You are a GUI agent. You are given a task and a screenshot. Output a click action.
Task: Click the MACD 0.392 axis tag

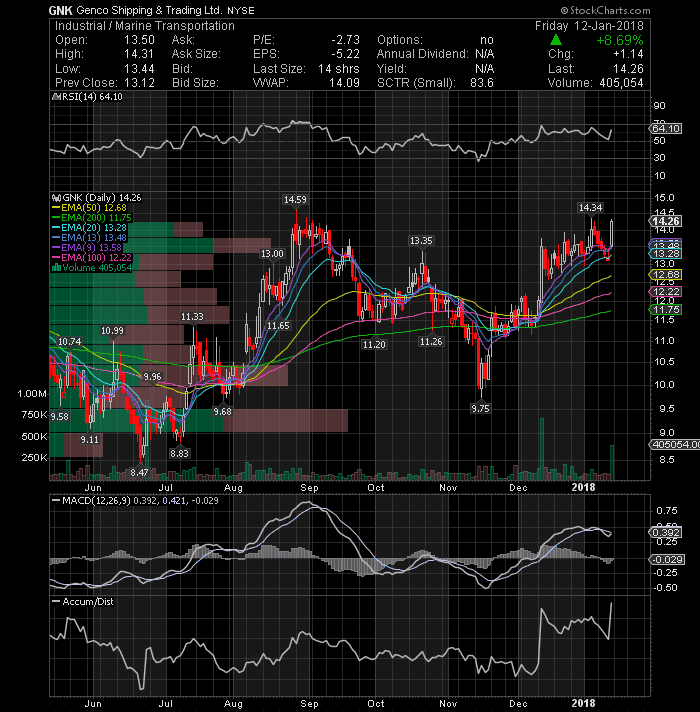coord(665,532)
